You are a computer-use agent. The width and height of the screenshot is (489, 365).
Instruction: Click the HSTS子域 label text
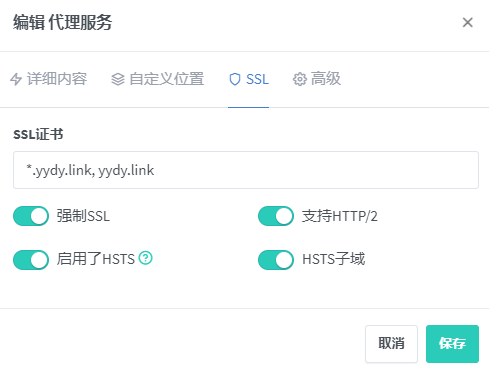(x=334, y=259)
